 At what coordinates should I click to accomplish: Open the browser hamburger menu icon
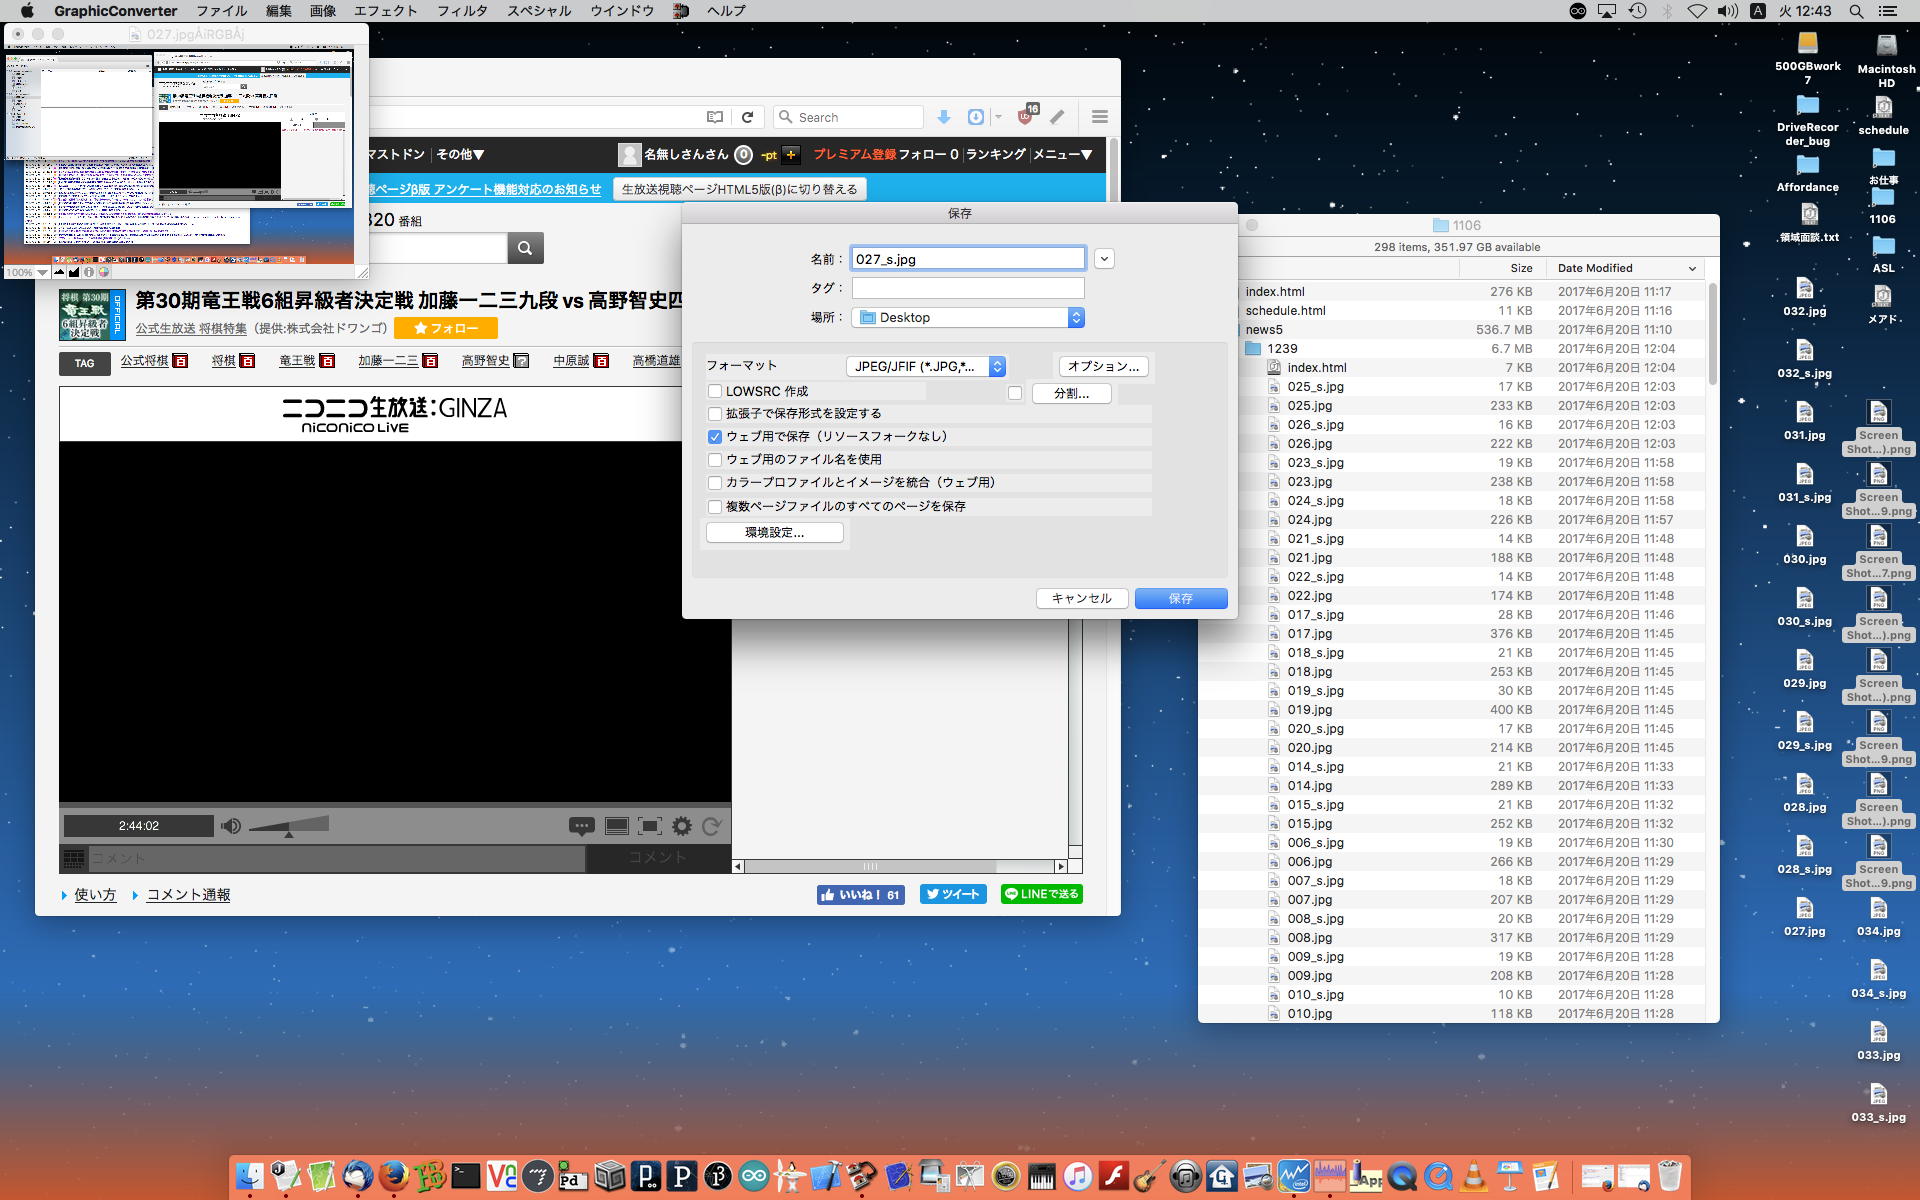click(1100, 117)
